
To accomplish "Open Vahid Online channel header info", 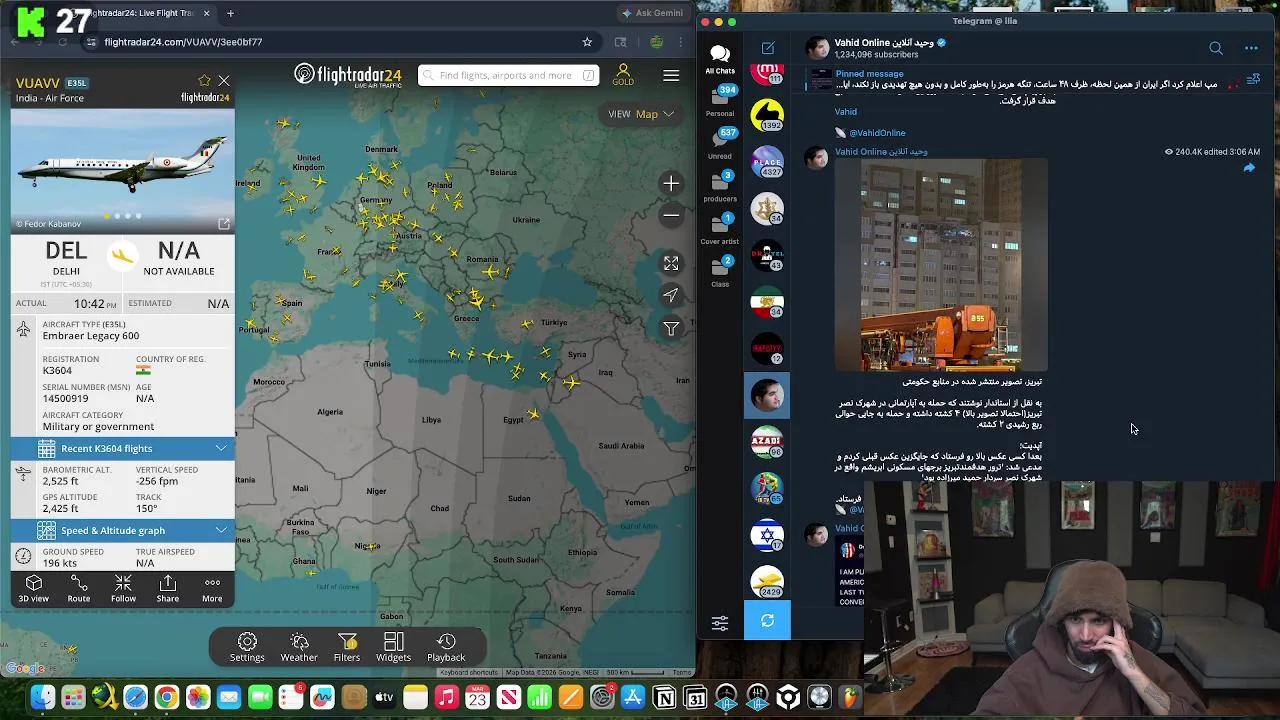I will 890,48.
